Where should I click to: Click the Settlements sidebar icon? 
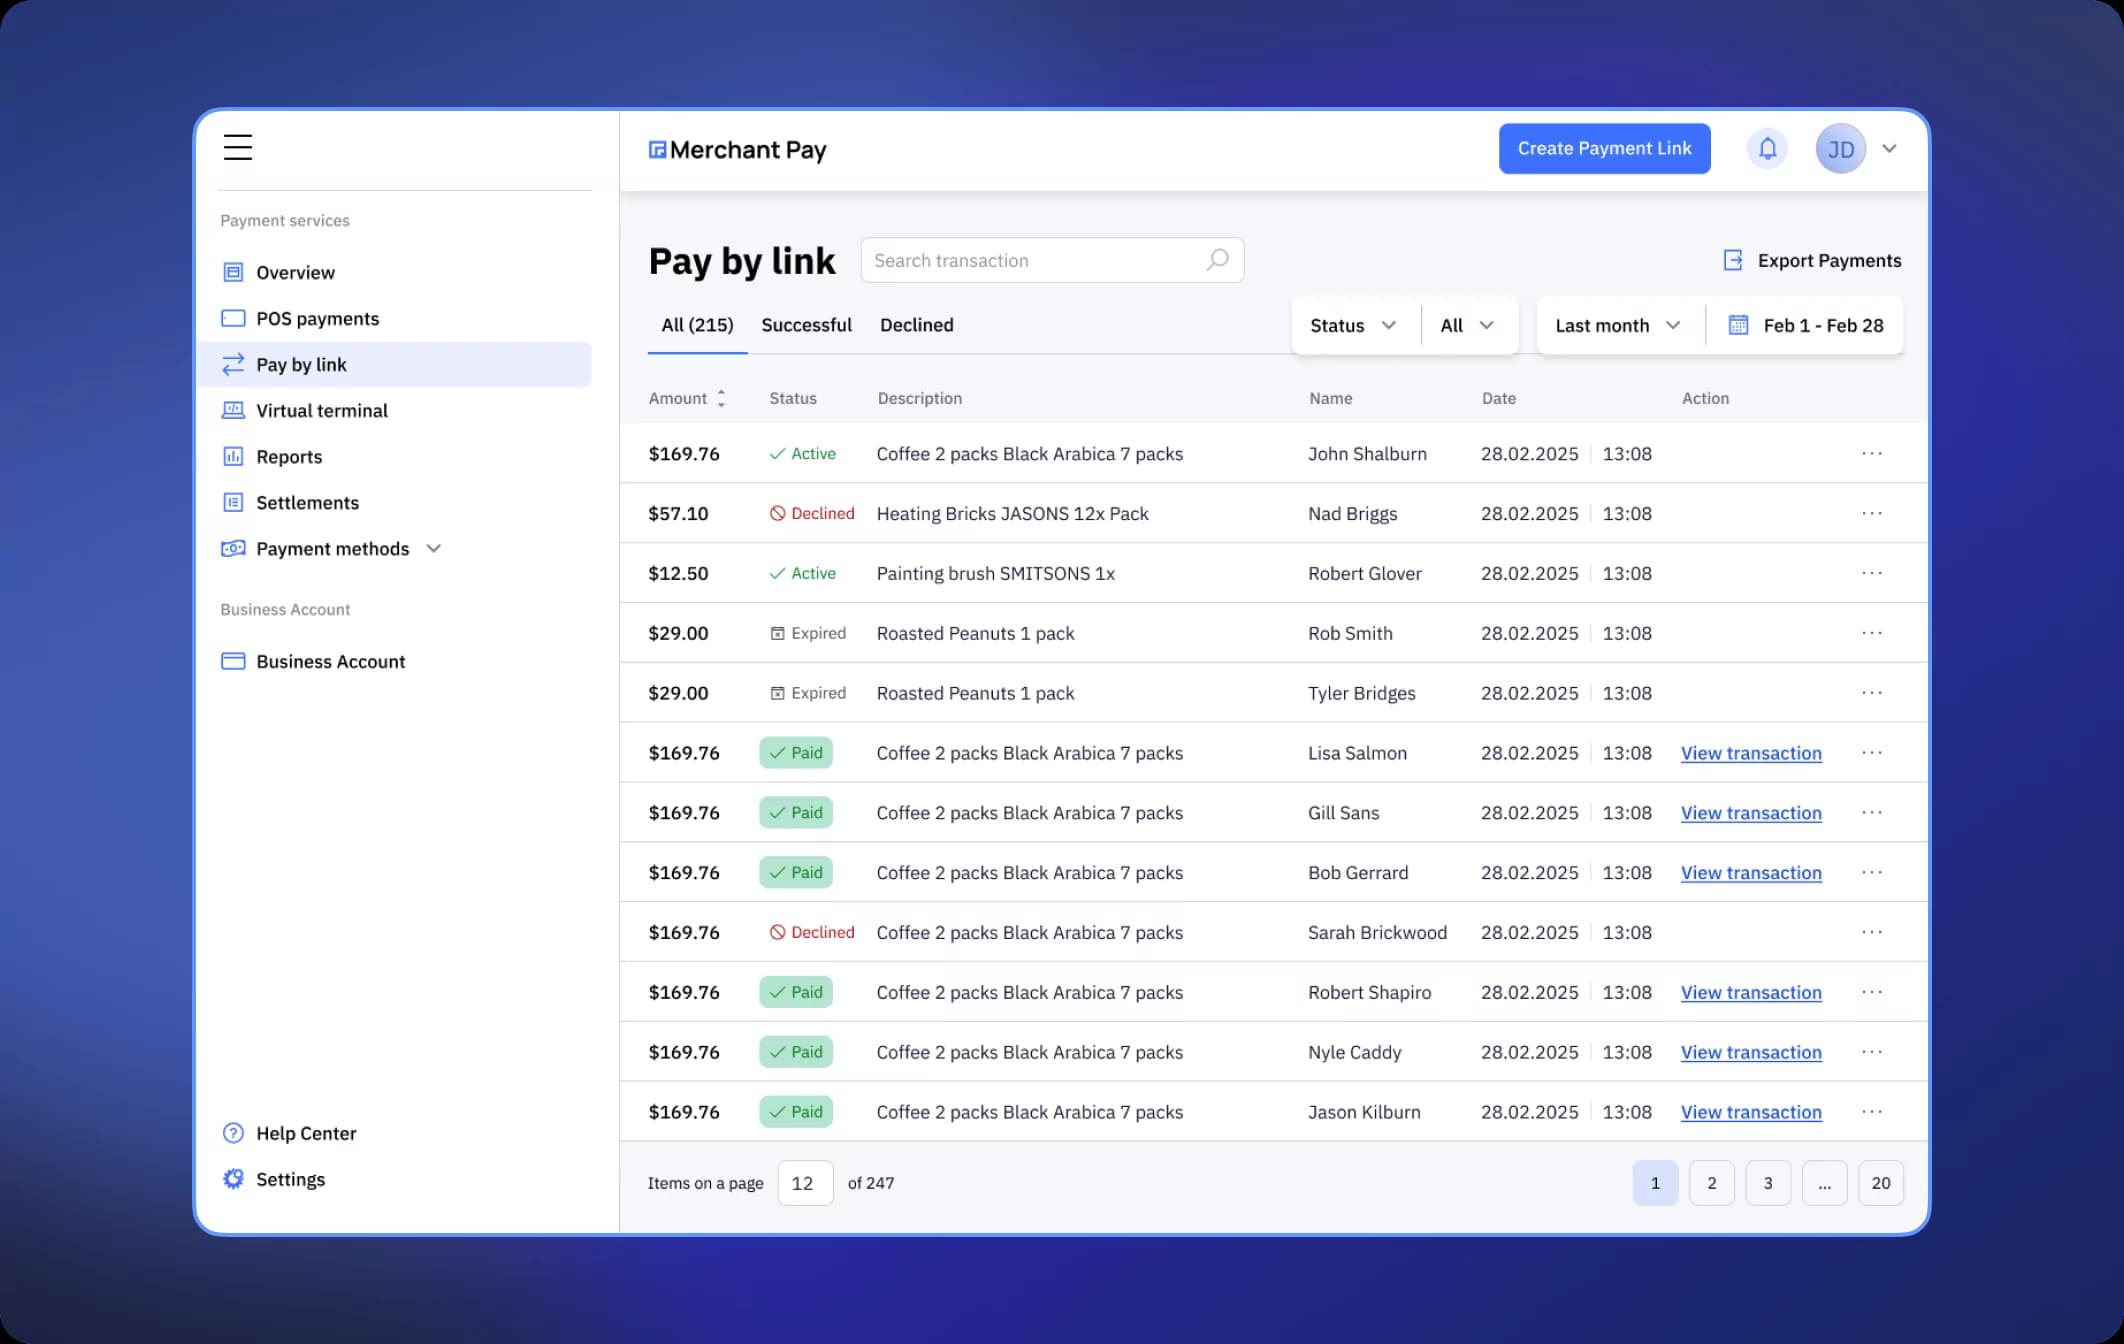point(233,502)
